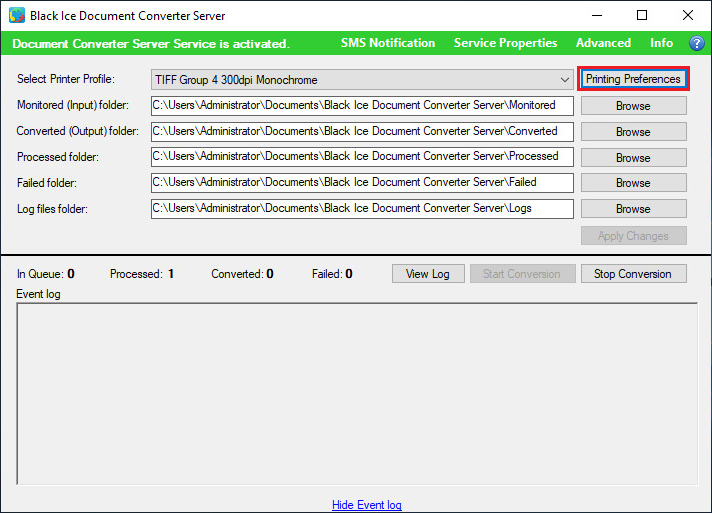Browse for the Processed folder

(633, 158)
